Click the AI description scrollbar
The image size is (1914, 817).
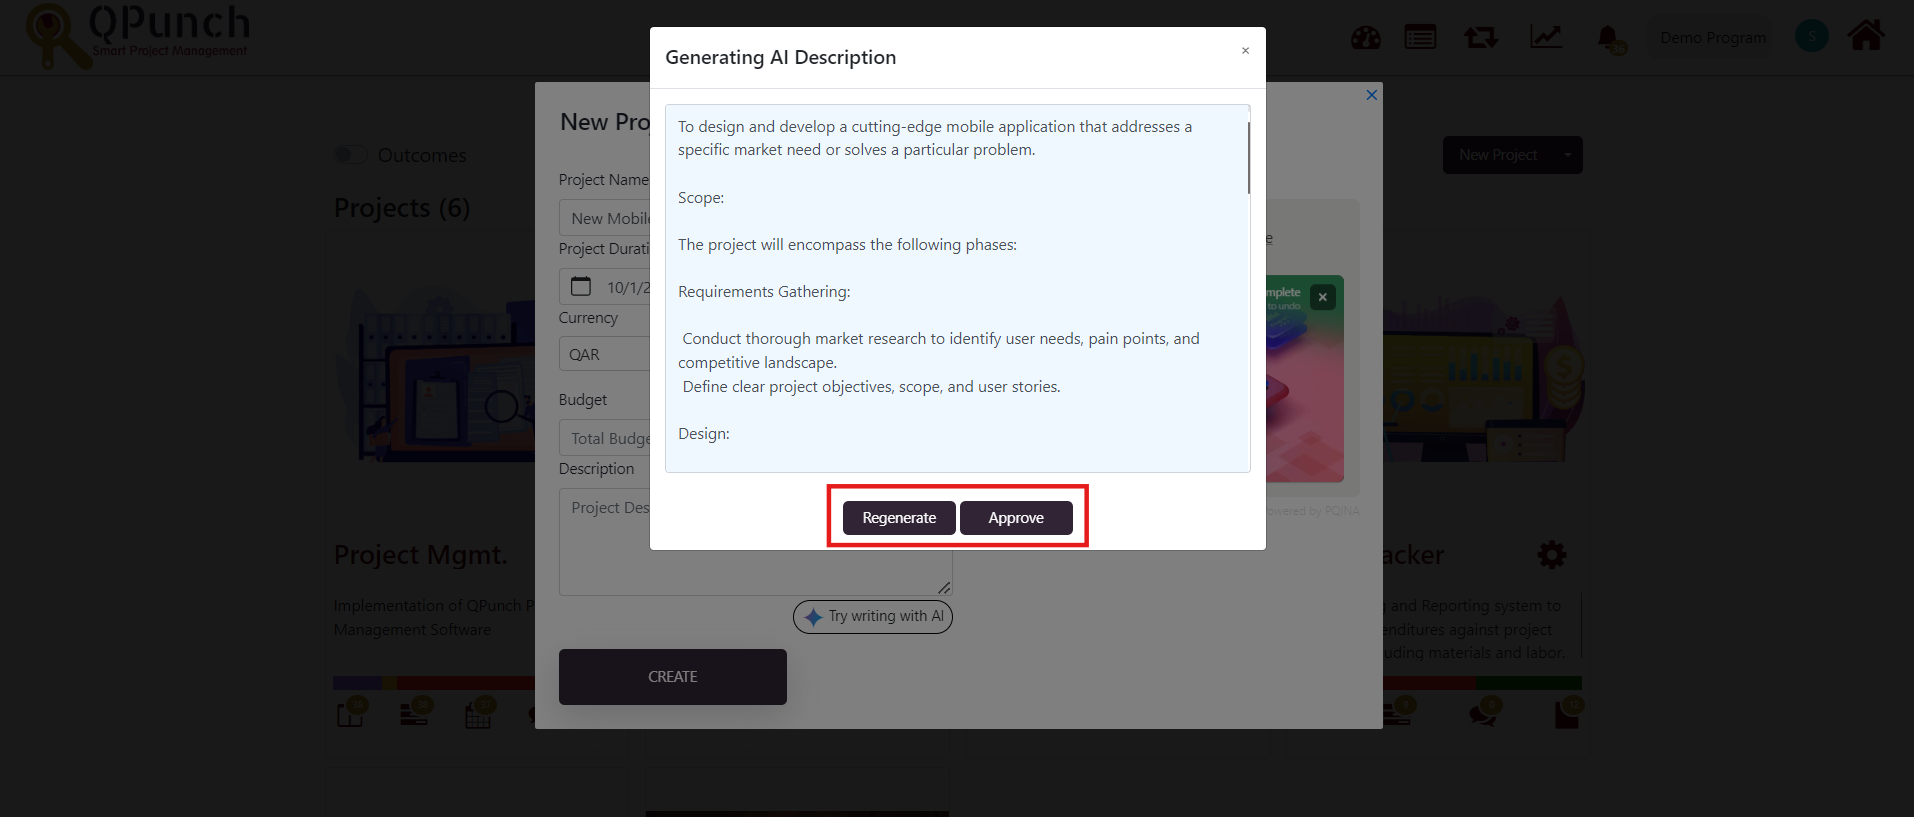click(x=1248, y=158)
